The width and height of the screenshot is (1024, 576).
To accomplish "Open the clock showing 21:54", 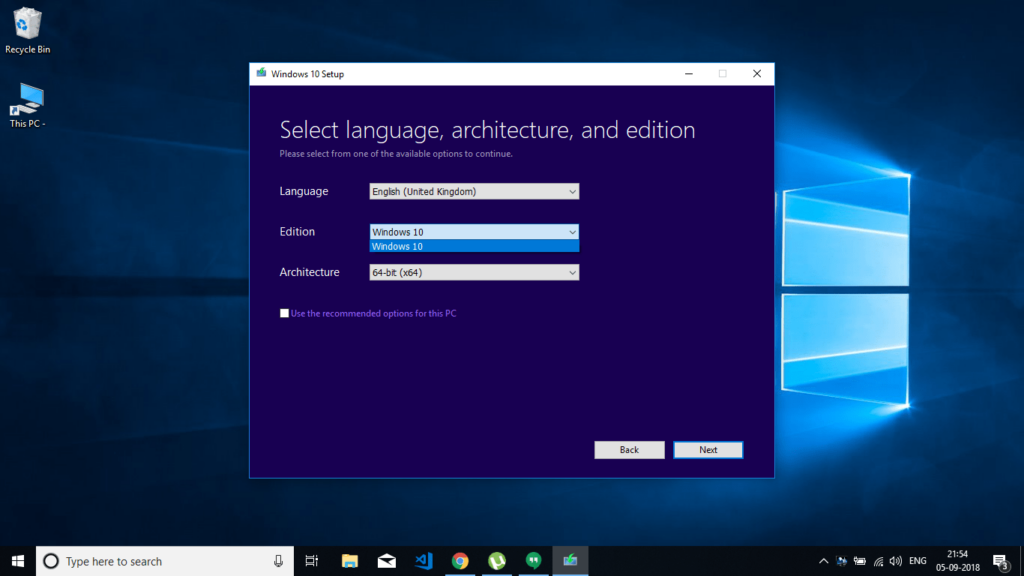I will [957, 561].
